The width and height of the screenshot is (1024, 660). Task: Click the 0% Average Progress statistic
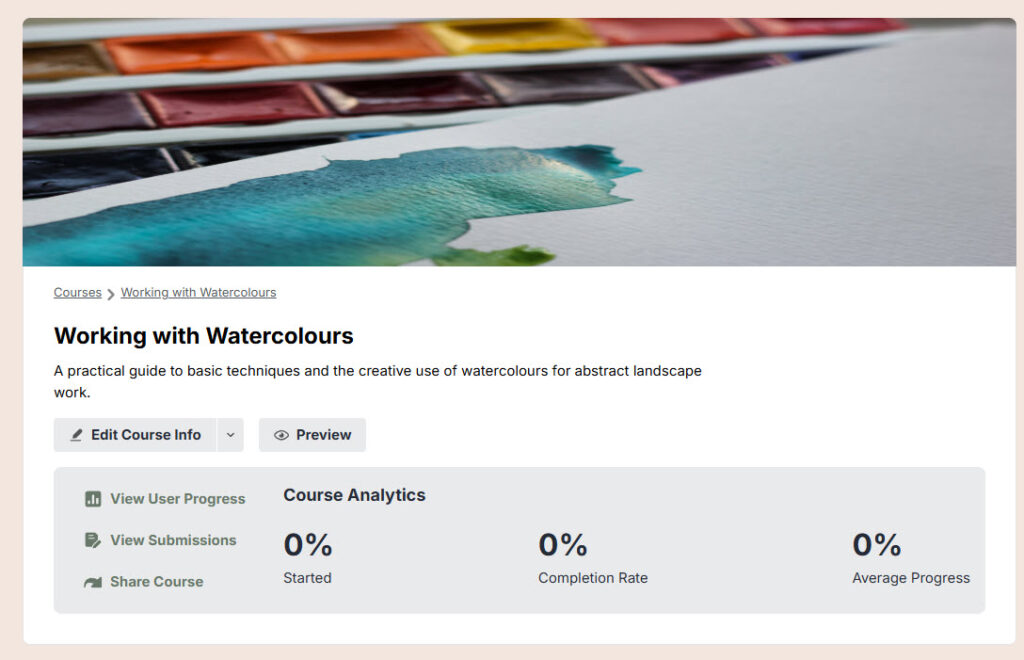point(877,545)
